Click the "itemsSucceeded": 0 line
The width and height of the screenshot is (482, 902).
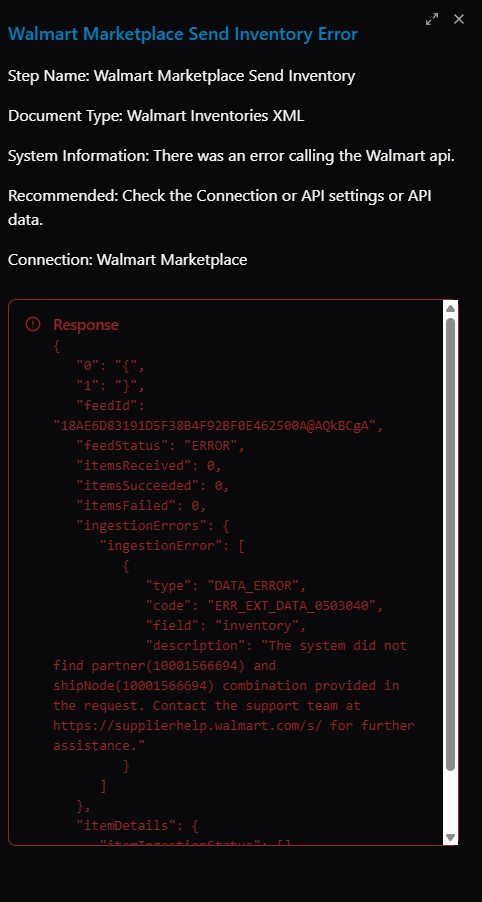point(153,486)
